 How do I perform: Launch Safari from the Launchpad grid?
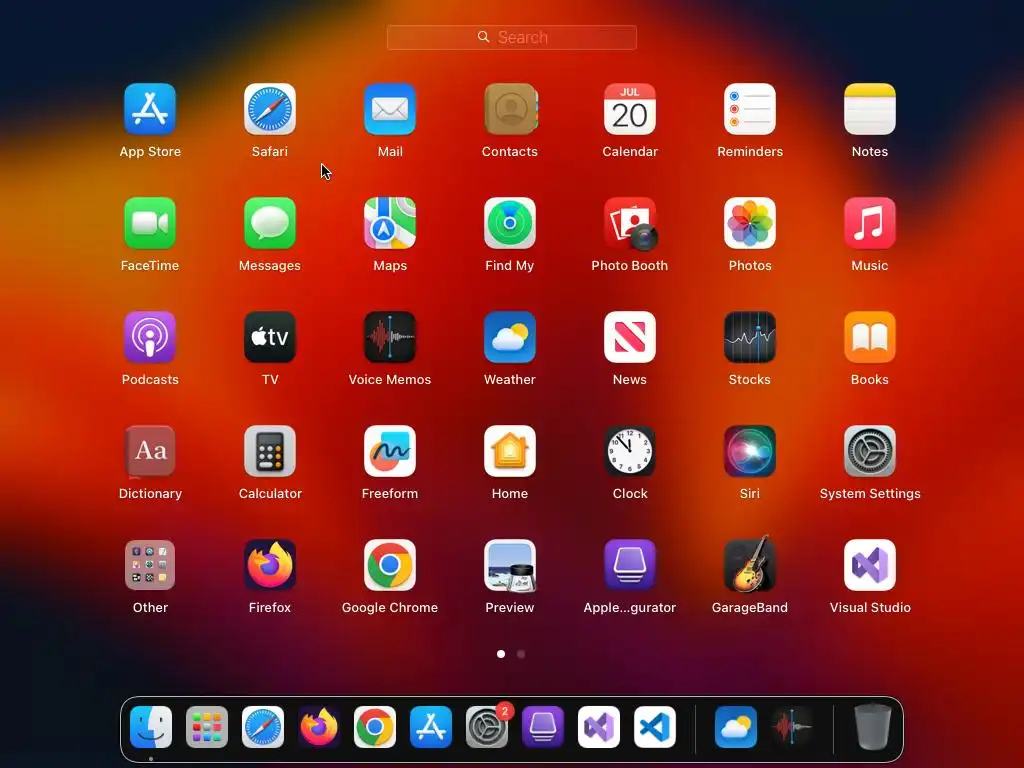coord(270,109)
